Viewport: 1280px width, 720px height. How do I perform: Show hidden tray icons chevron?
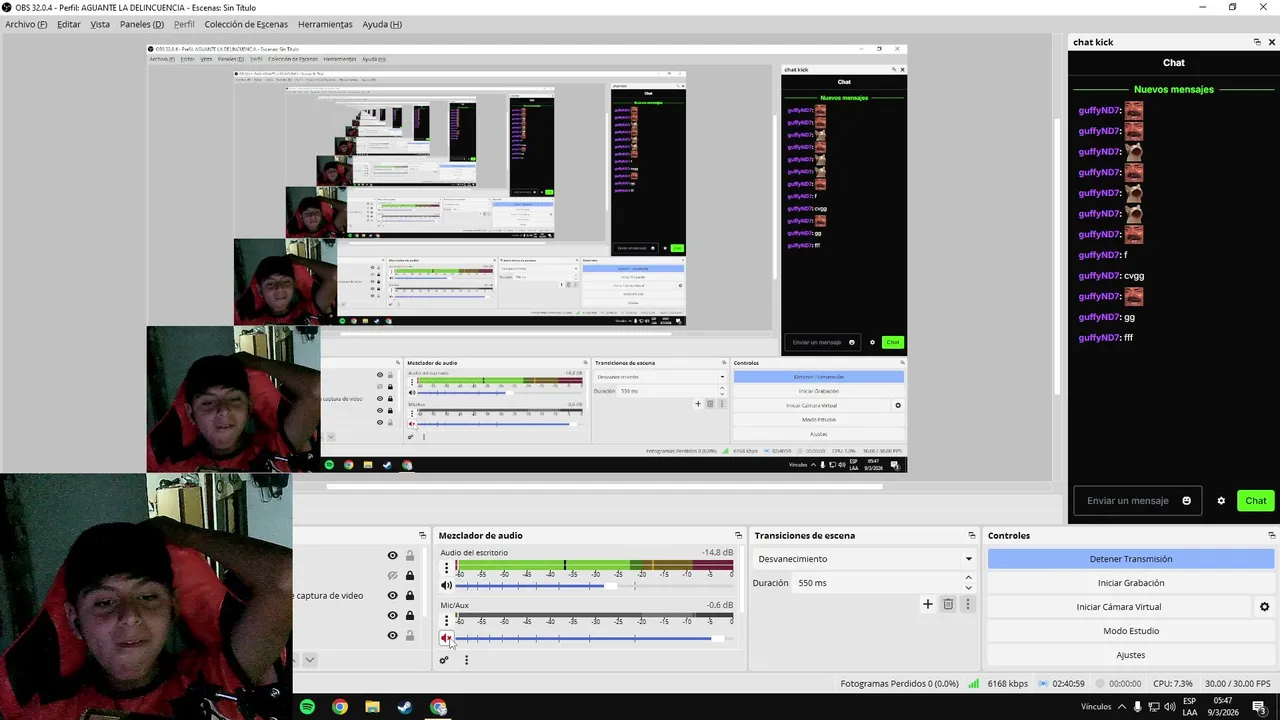[x=1122, y=707]
